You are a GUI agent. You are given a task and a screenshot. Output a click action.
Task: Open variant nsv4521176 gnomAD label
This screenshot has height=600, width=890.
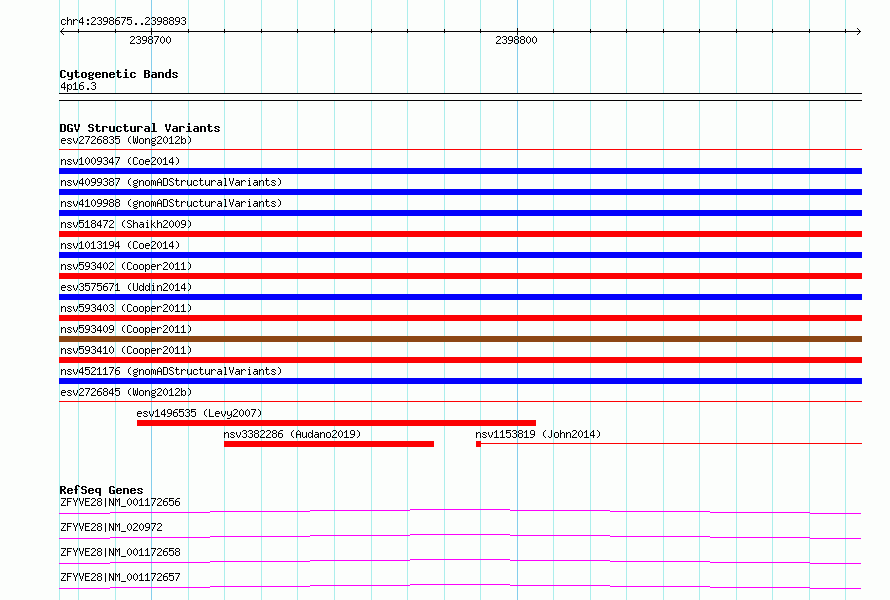pos(171,371)
